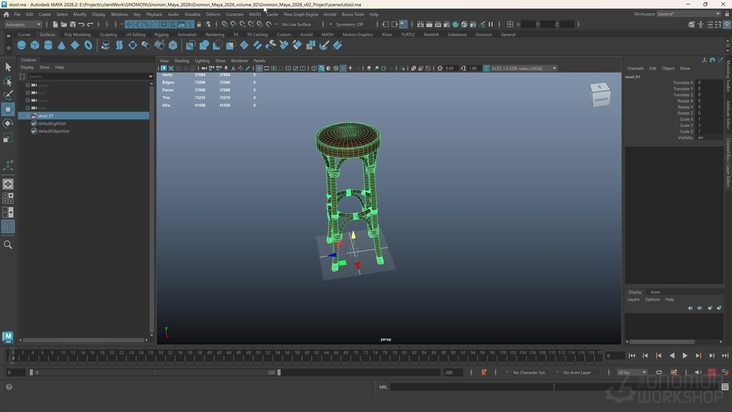The height and width of the screenshot is (412, 732).
Task: Toggle the four-pane layout button
Action: click(8, 198)
